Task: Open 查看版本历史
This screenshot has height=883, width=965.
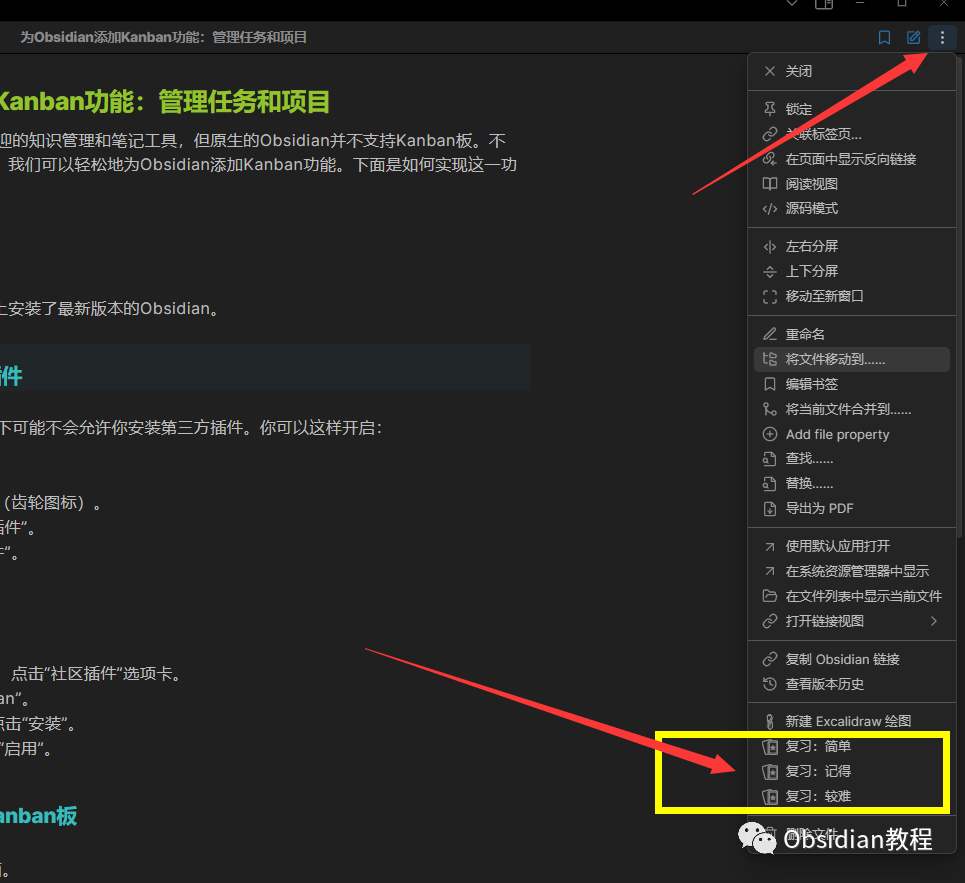Action: point(852,684)
